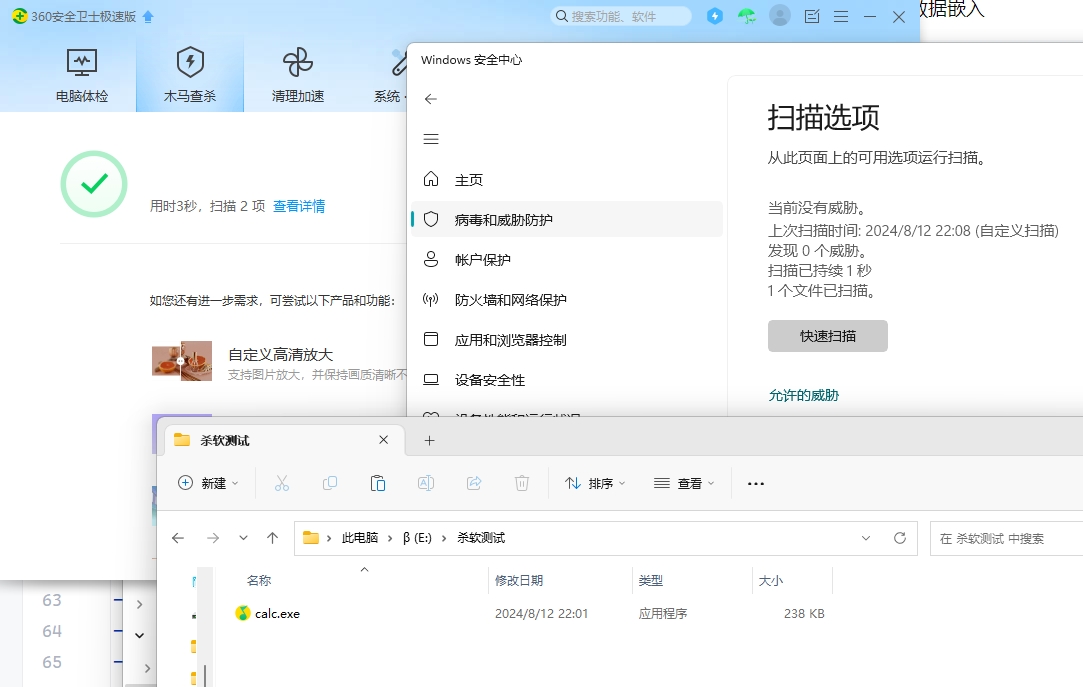This screenshot has height=687, width=1083.
Task: Click the Copy icon in Explorer toolbar
Action: [330, 483]
